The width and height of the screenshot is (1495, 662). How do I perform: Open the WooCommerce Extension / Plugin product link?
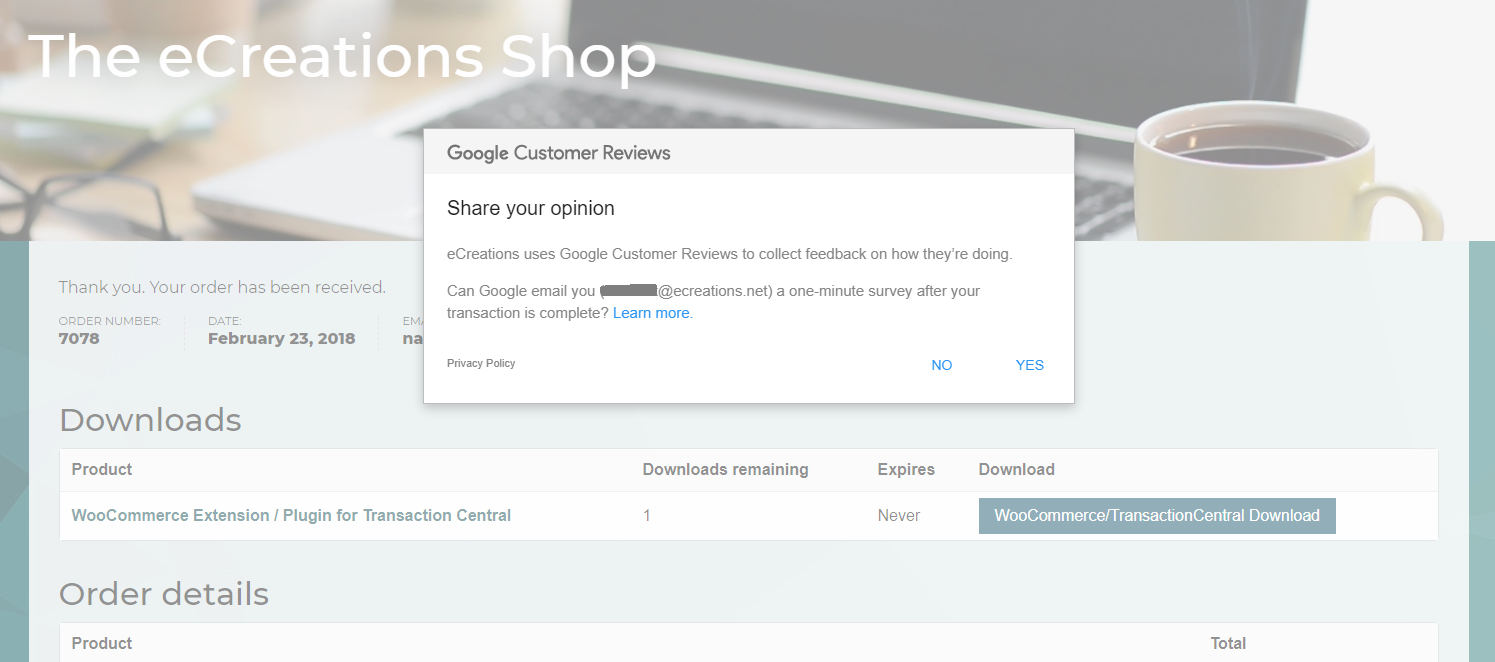pyautogui.click(x=291, y=516)
